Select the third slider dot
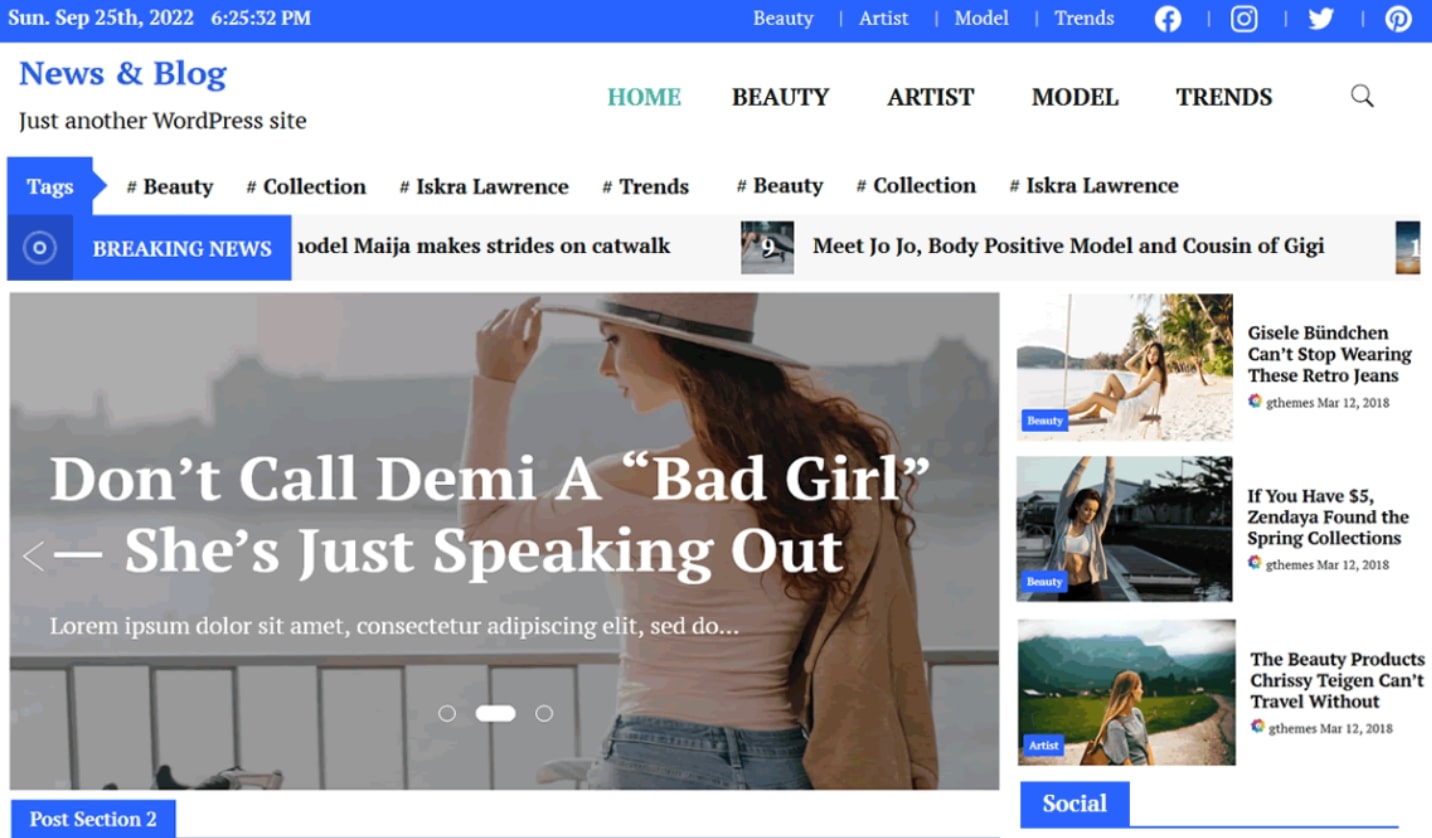This screenshot has width=1432, height=838. click(x=544, y=713)
